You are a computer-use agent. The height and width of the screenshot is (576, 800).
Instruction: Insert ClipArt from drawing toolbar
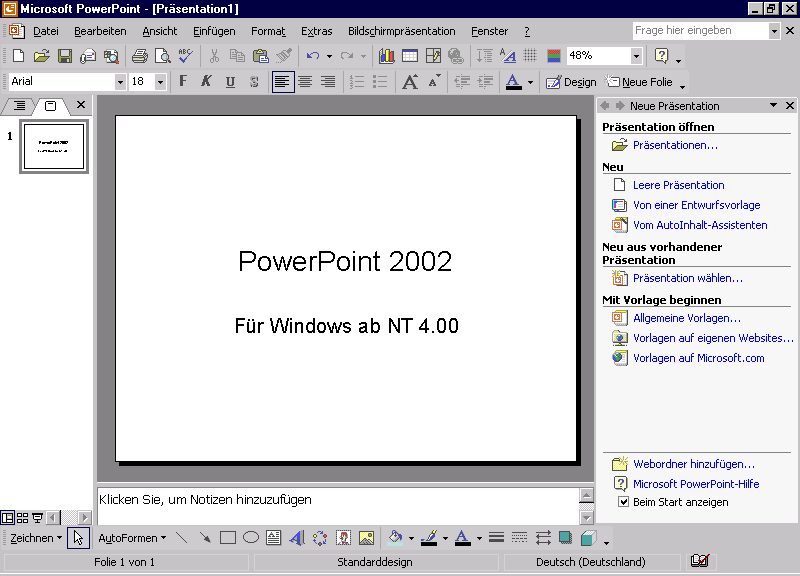click(x=343, y=538)
